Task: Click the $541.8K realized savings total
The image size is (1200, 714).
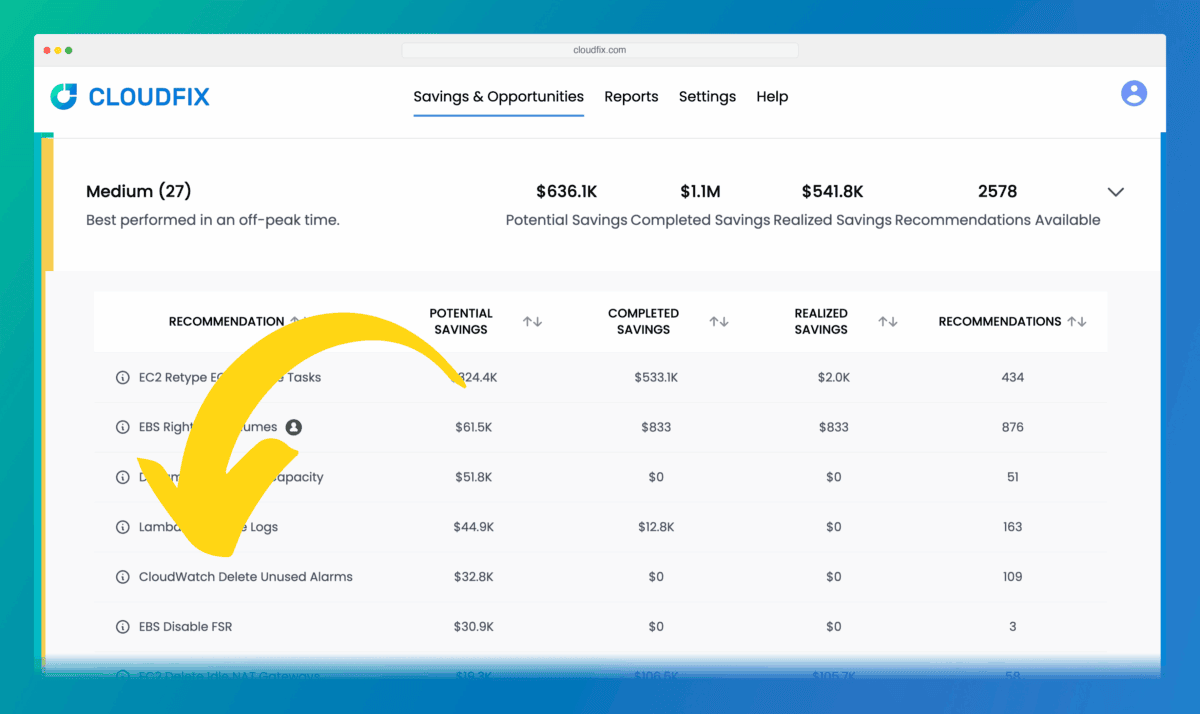Action: 832,191
